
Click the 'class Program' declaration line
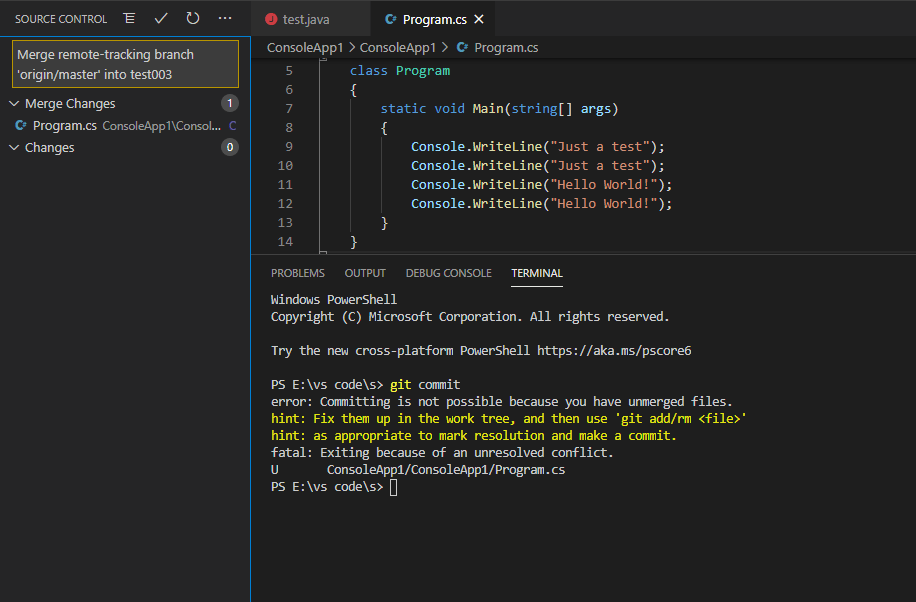pyautogui.click(x=400, y=71)
